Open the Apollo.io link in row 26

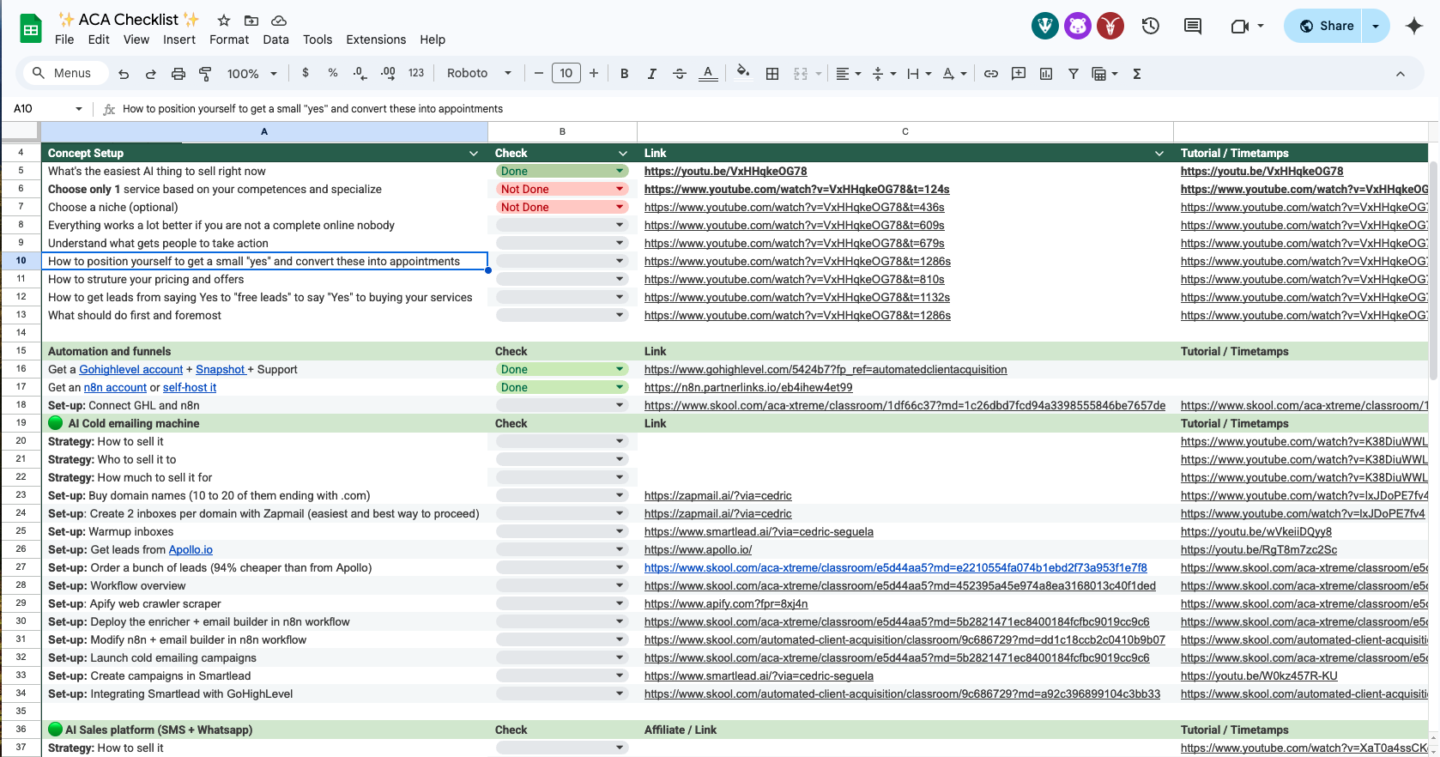click(x=190, y=550)
